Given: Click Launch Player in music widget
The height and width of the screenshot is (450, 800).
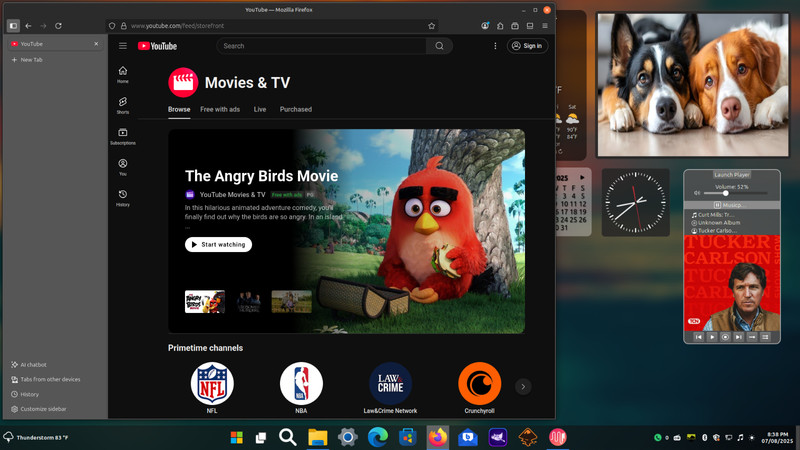Looking at the screenshot, I should click(x=732, y=174).
